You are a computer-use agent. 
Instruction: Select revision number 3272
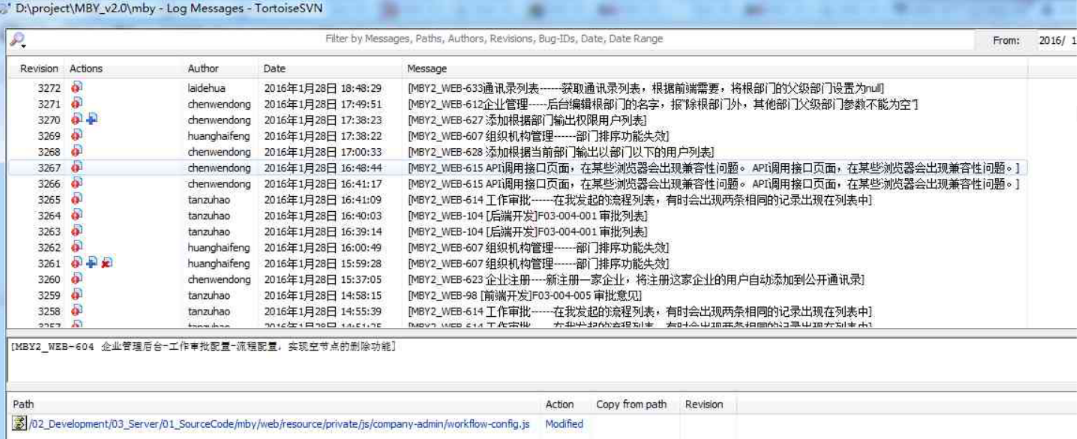click(50, 88)
